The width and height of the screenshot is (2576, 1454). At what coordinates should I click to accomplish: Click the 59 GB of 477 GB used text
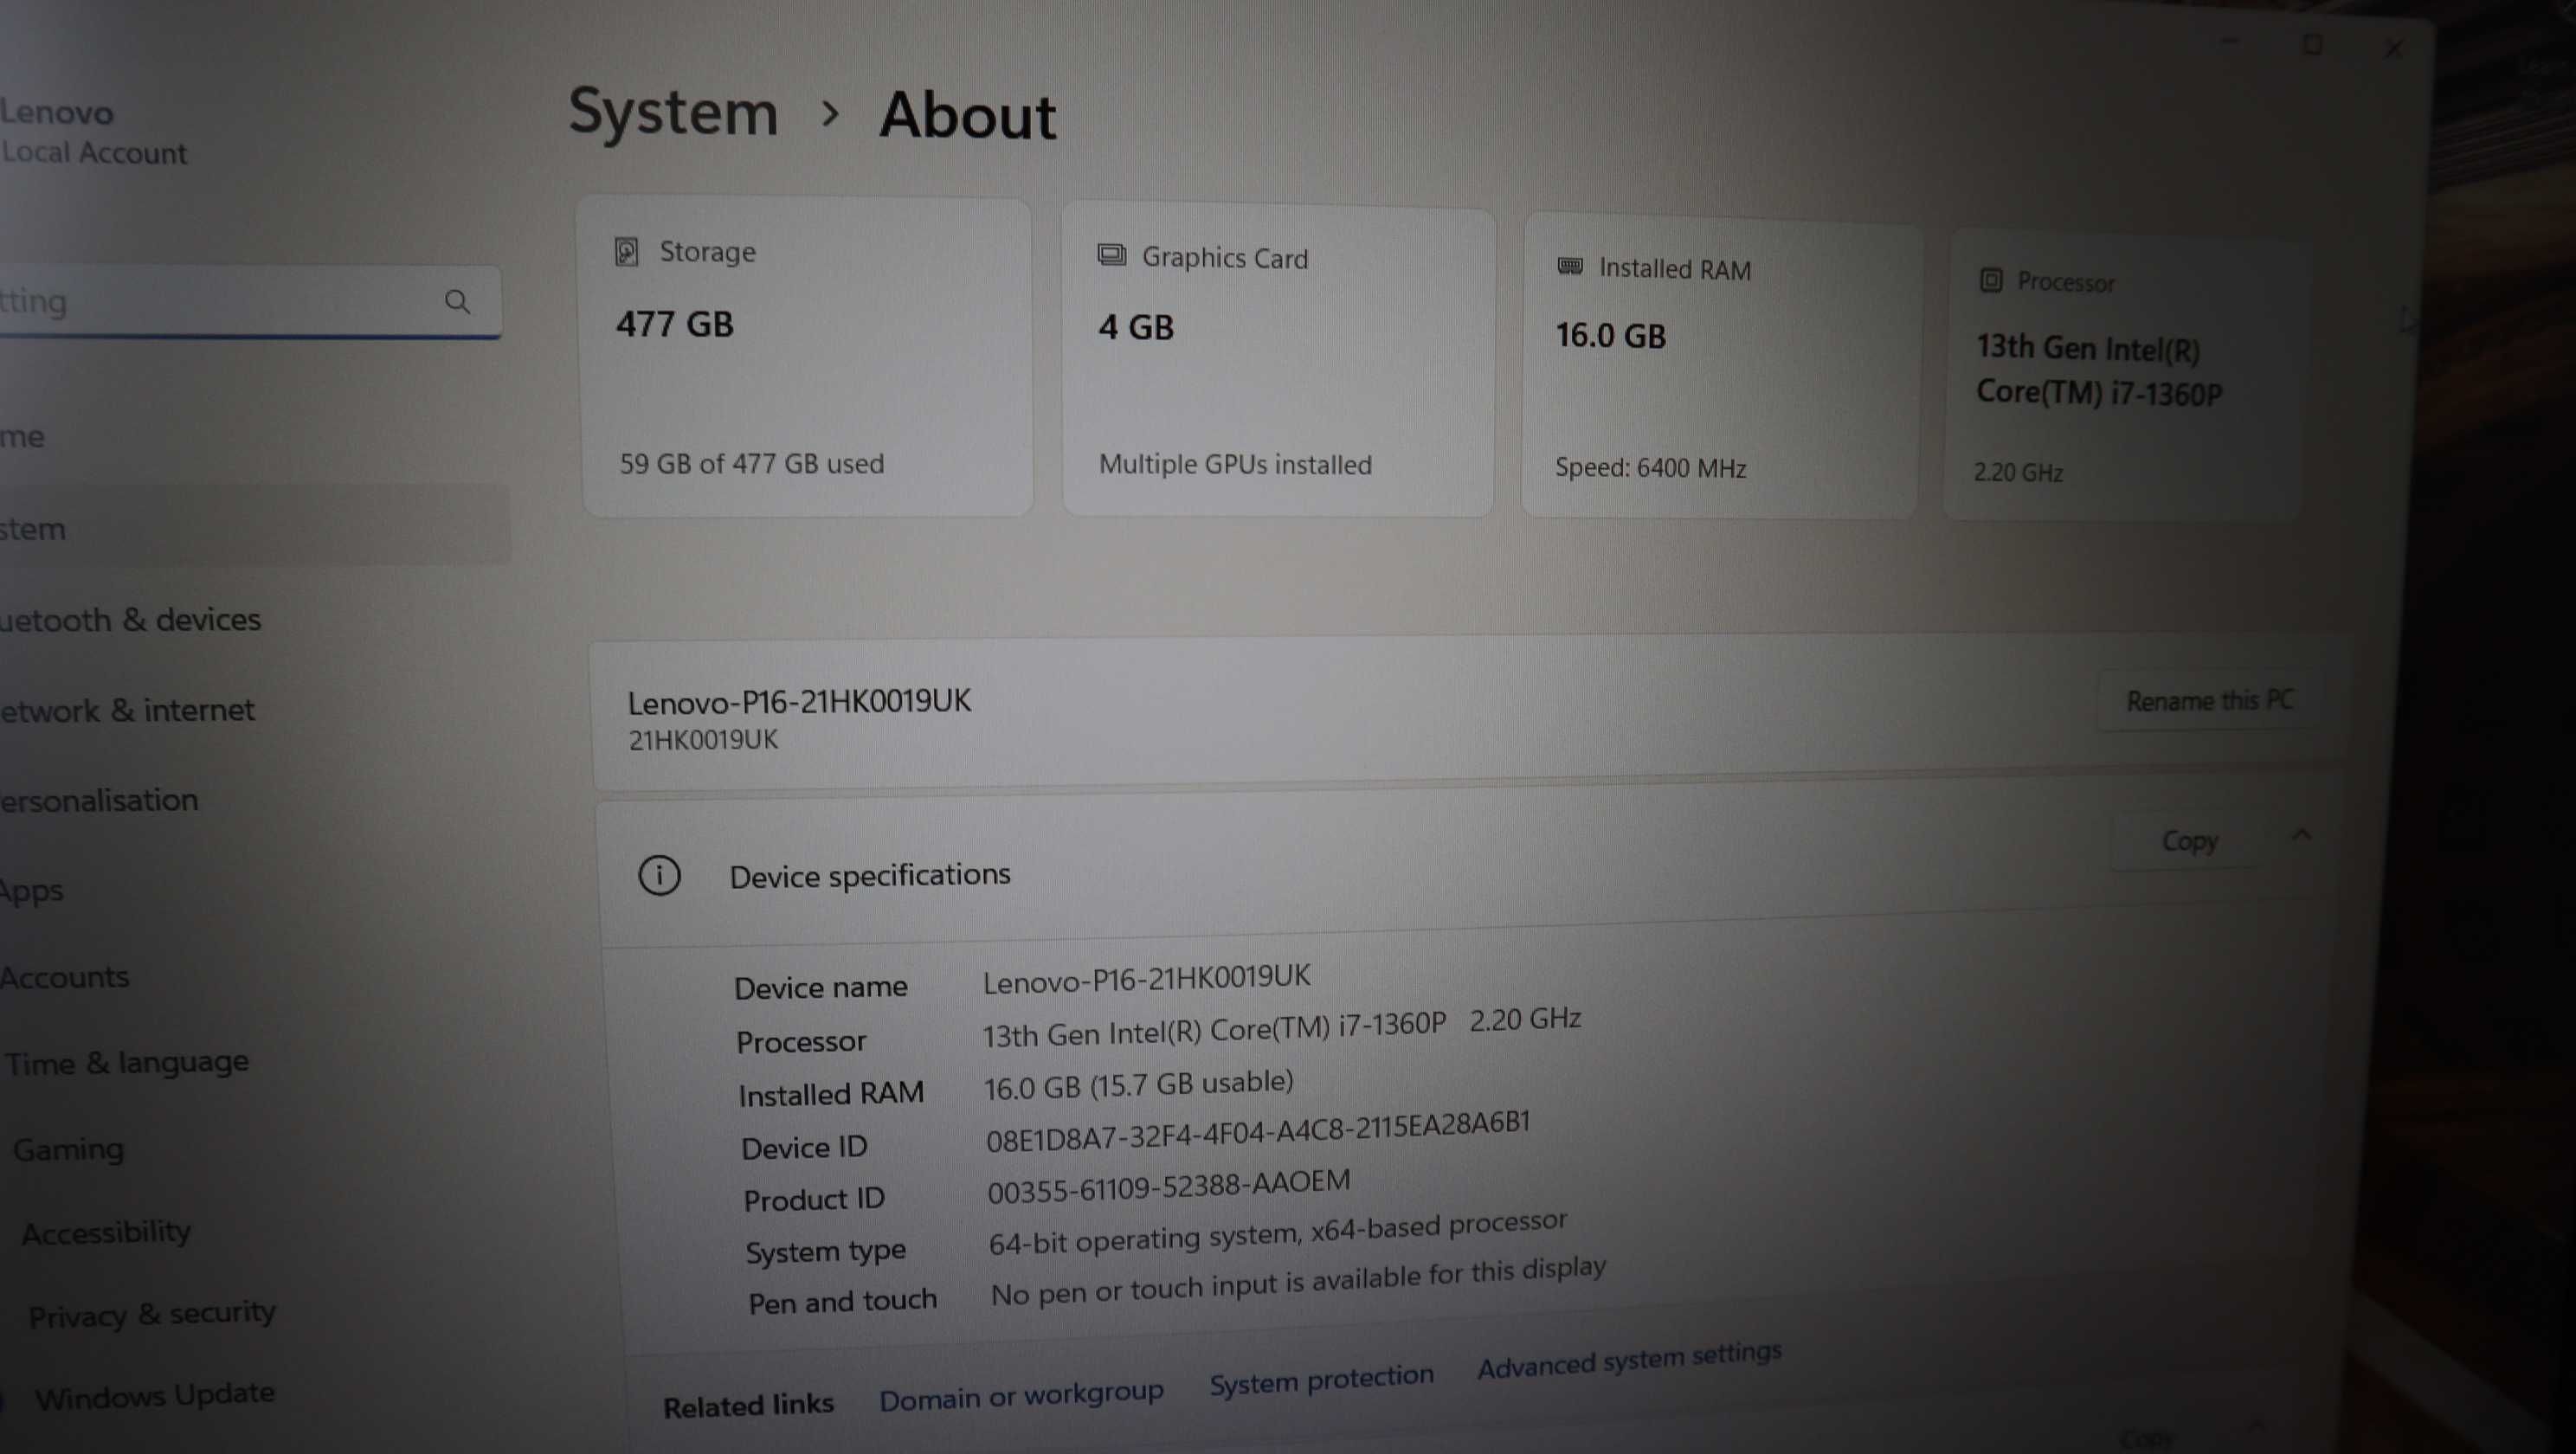(x=751, y=464)
